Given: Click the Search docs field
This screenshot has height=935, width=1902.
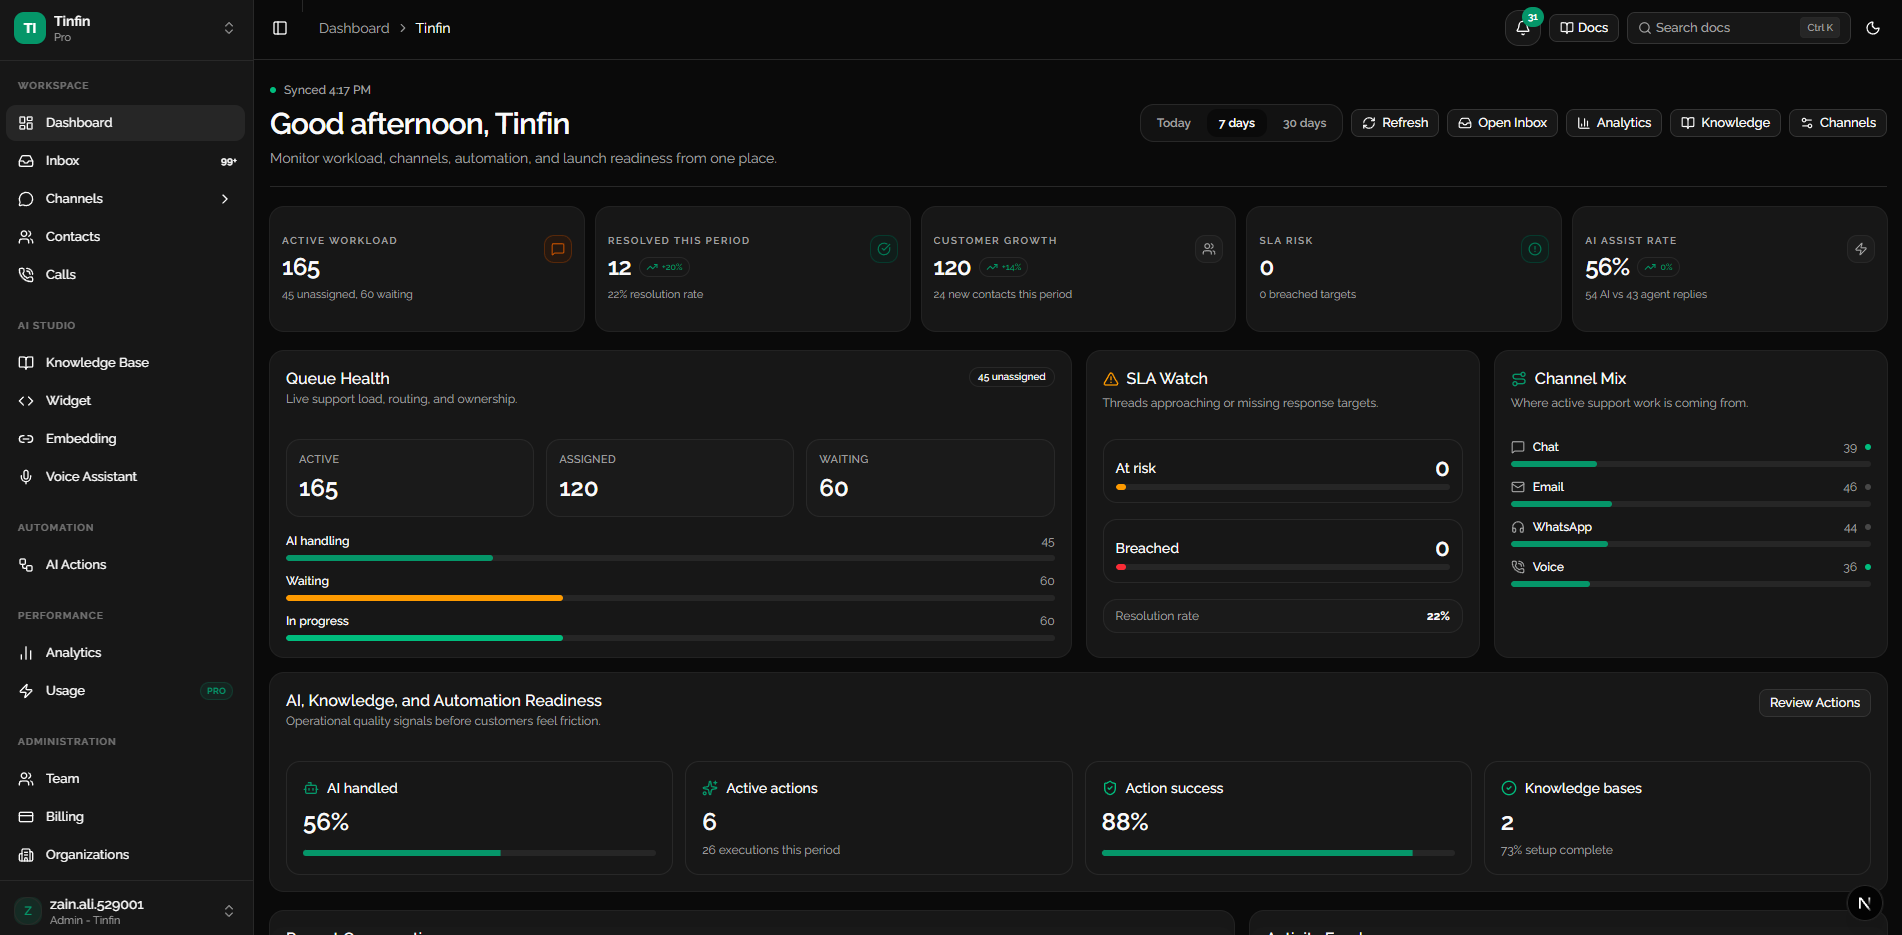Looking at the screenshot, I should click(1739, 28).
